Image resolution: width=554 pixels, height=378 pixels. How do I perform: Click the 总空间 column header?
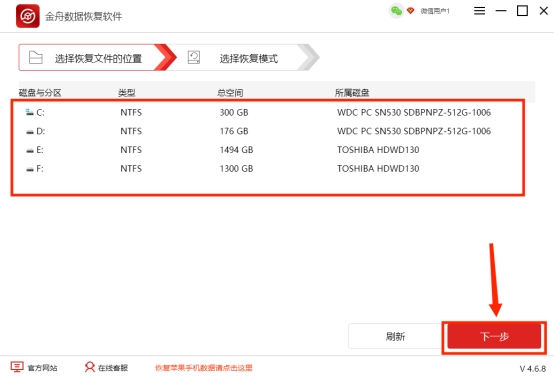[x=230, y=93]
